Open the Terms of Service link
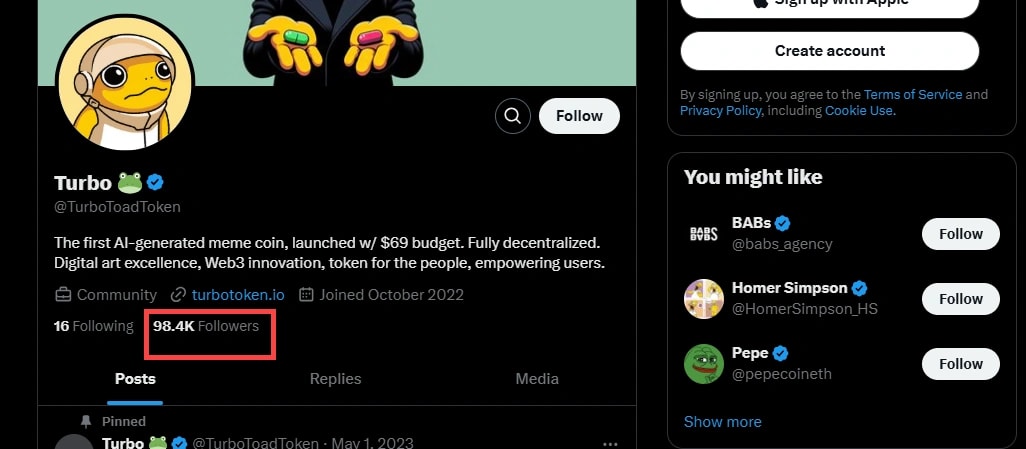The height and width of the screenshot is (449, 1026). click(x=912, y=94)
